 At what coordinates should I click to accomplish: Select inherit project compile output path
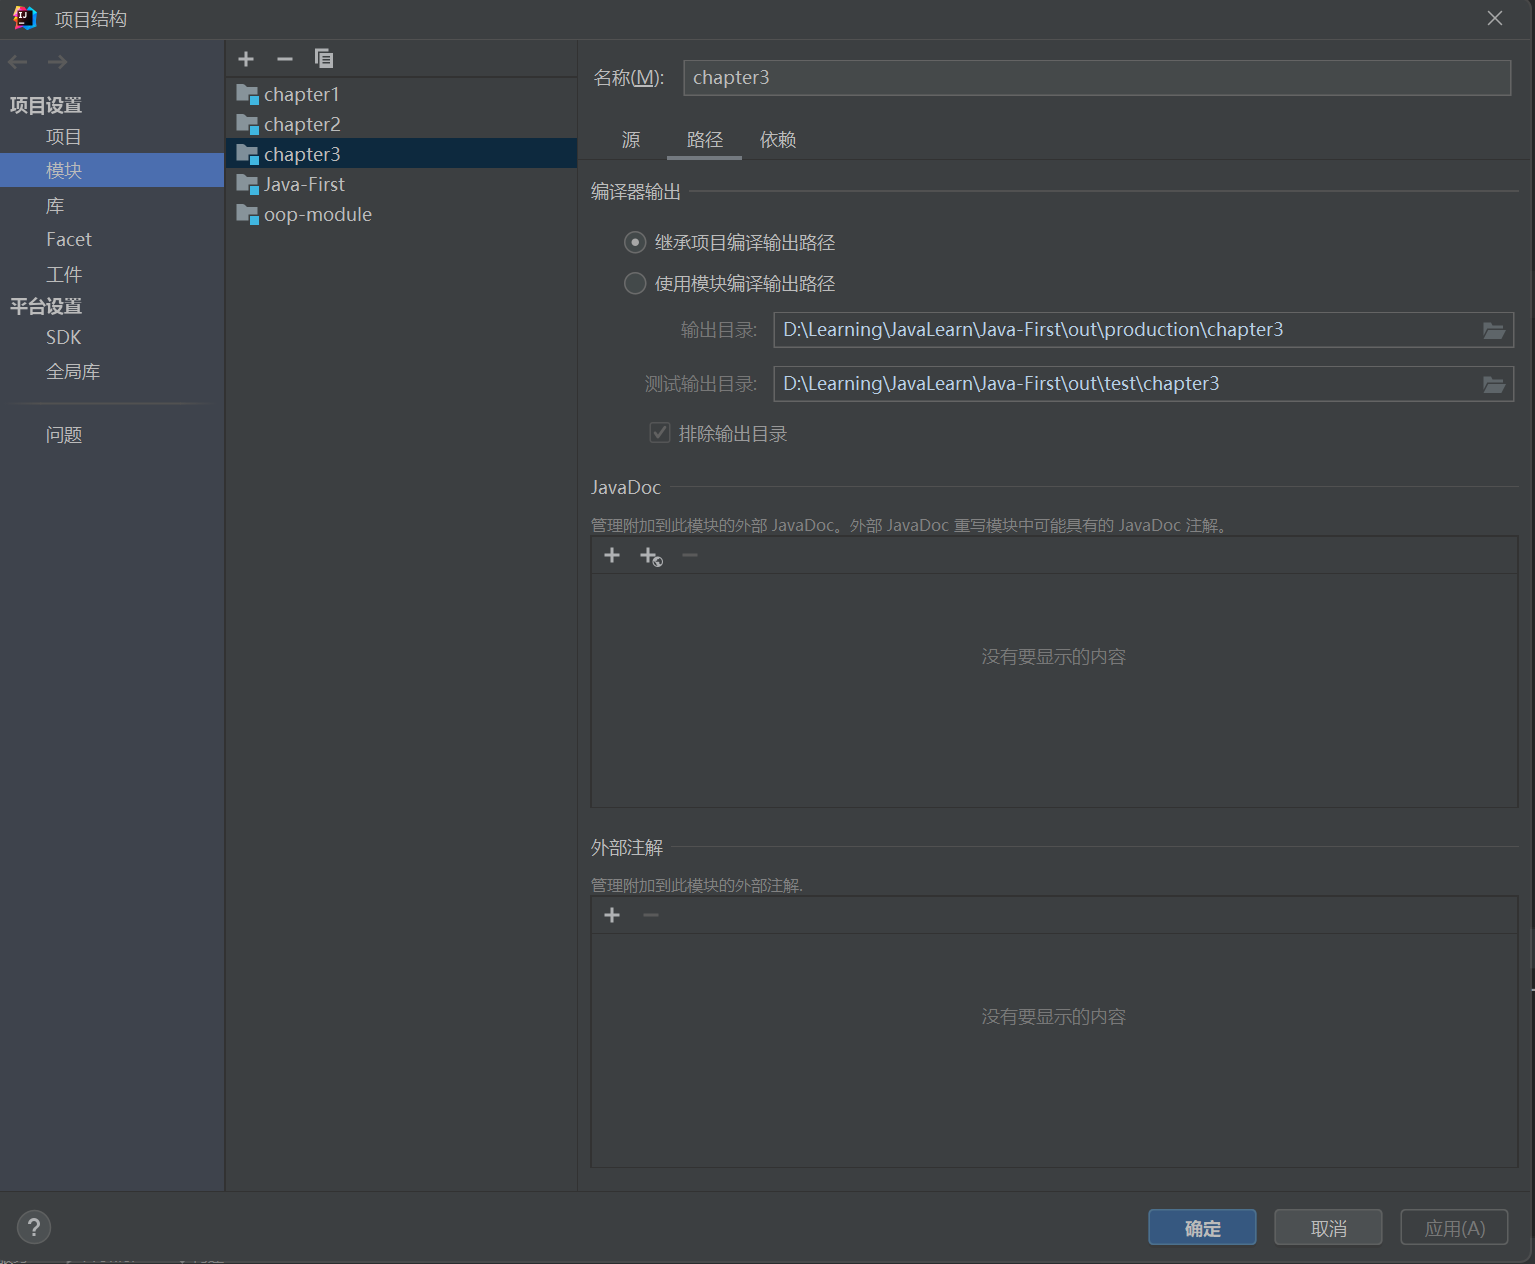pyautogui.click(x=635, y=242)
